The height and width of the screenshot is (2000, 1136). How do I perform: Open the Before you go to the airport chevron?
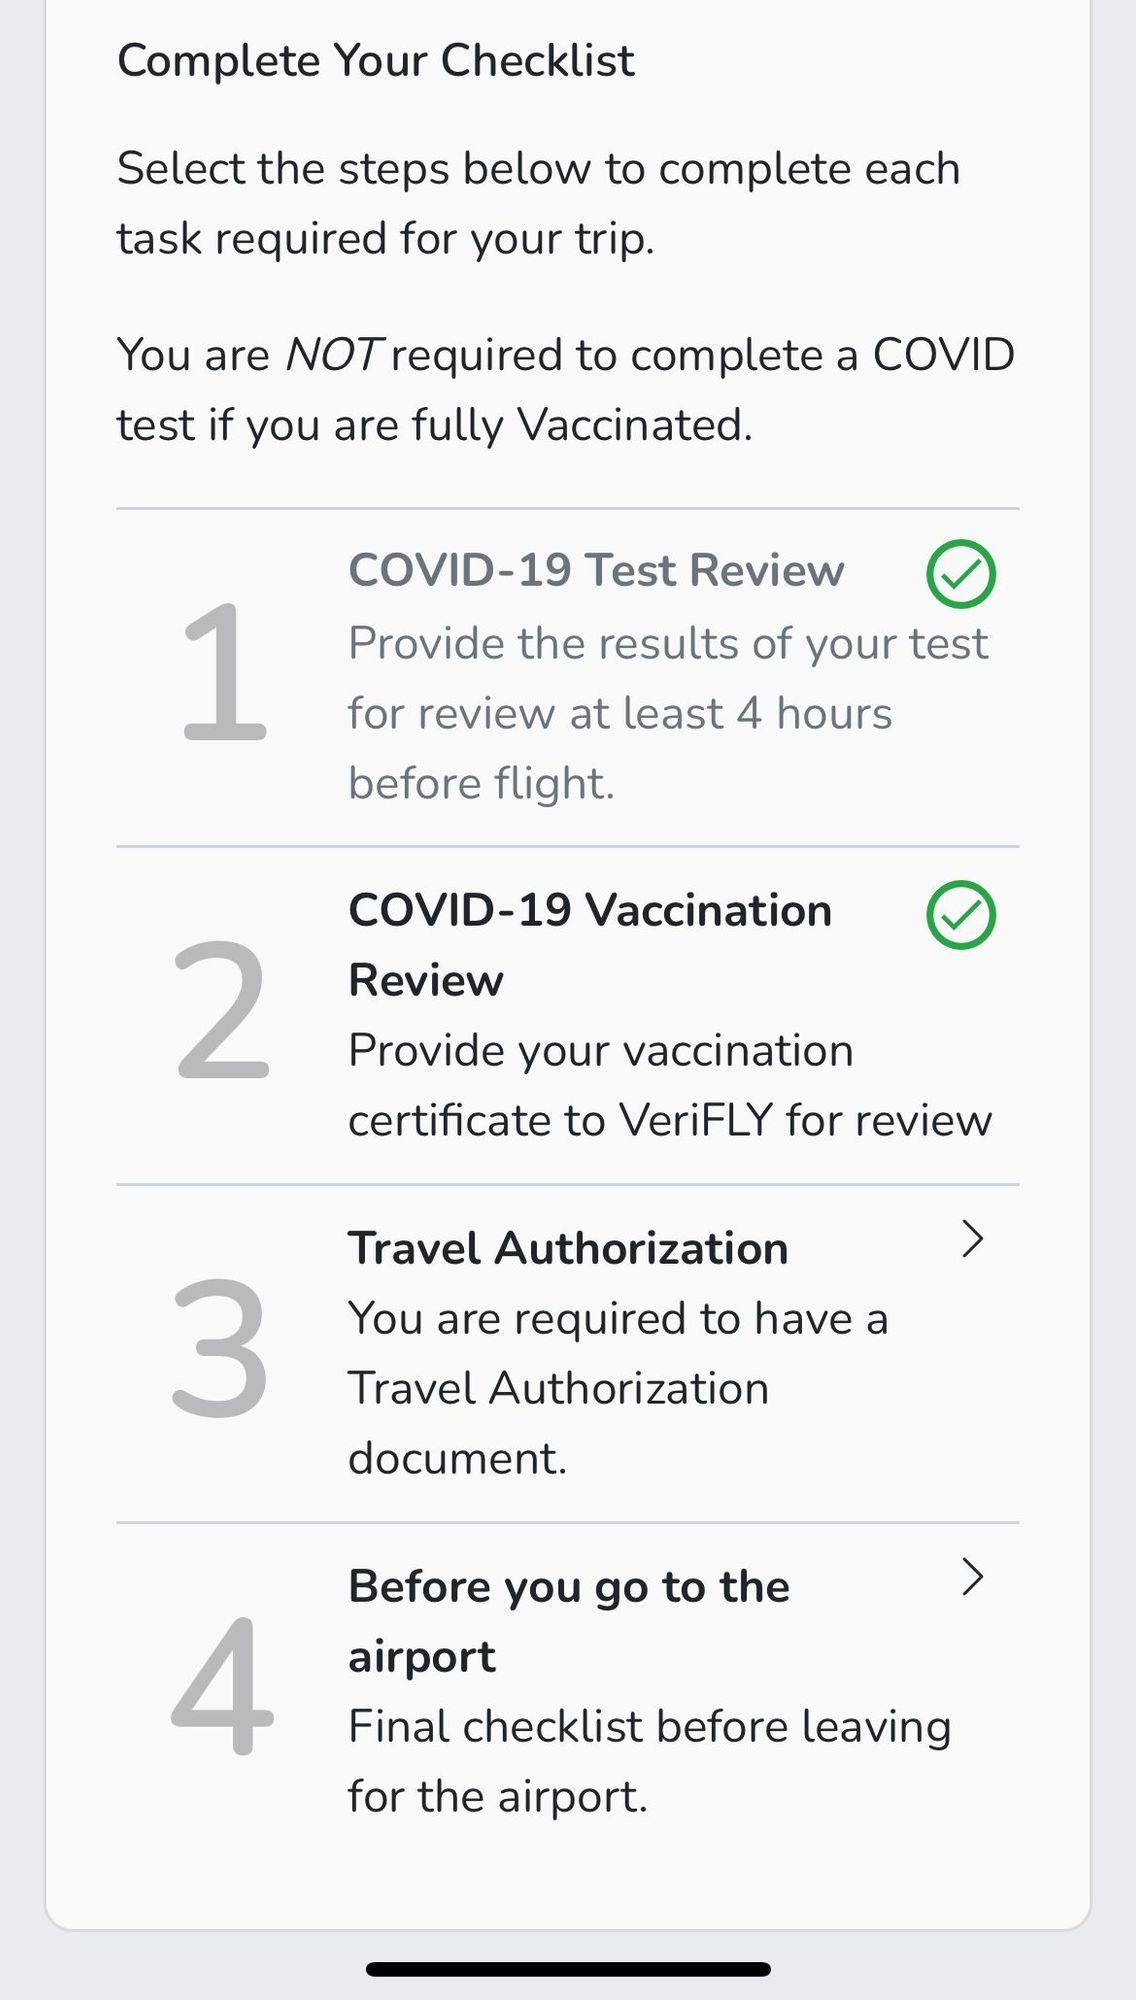tap(973, 1576)
